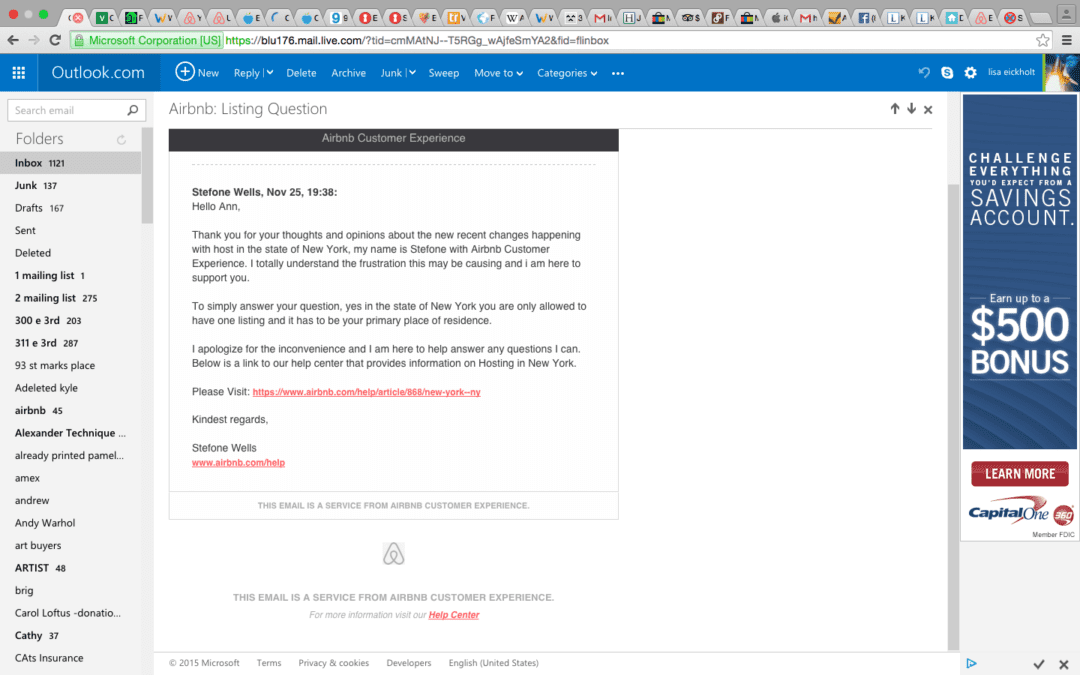Click the message pane scrollbar
This screenshot has height=675, width=1080.
[x=953, y=417]
